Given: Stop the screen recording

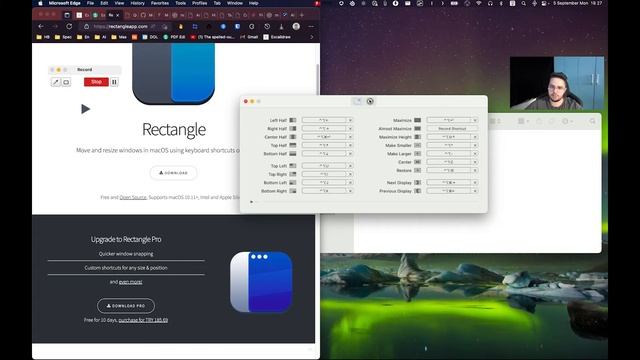Looking at the screenshot, I should tap(96, 82).
